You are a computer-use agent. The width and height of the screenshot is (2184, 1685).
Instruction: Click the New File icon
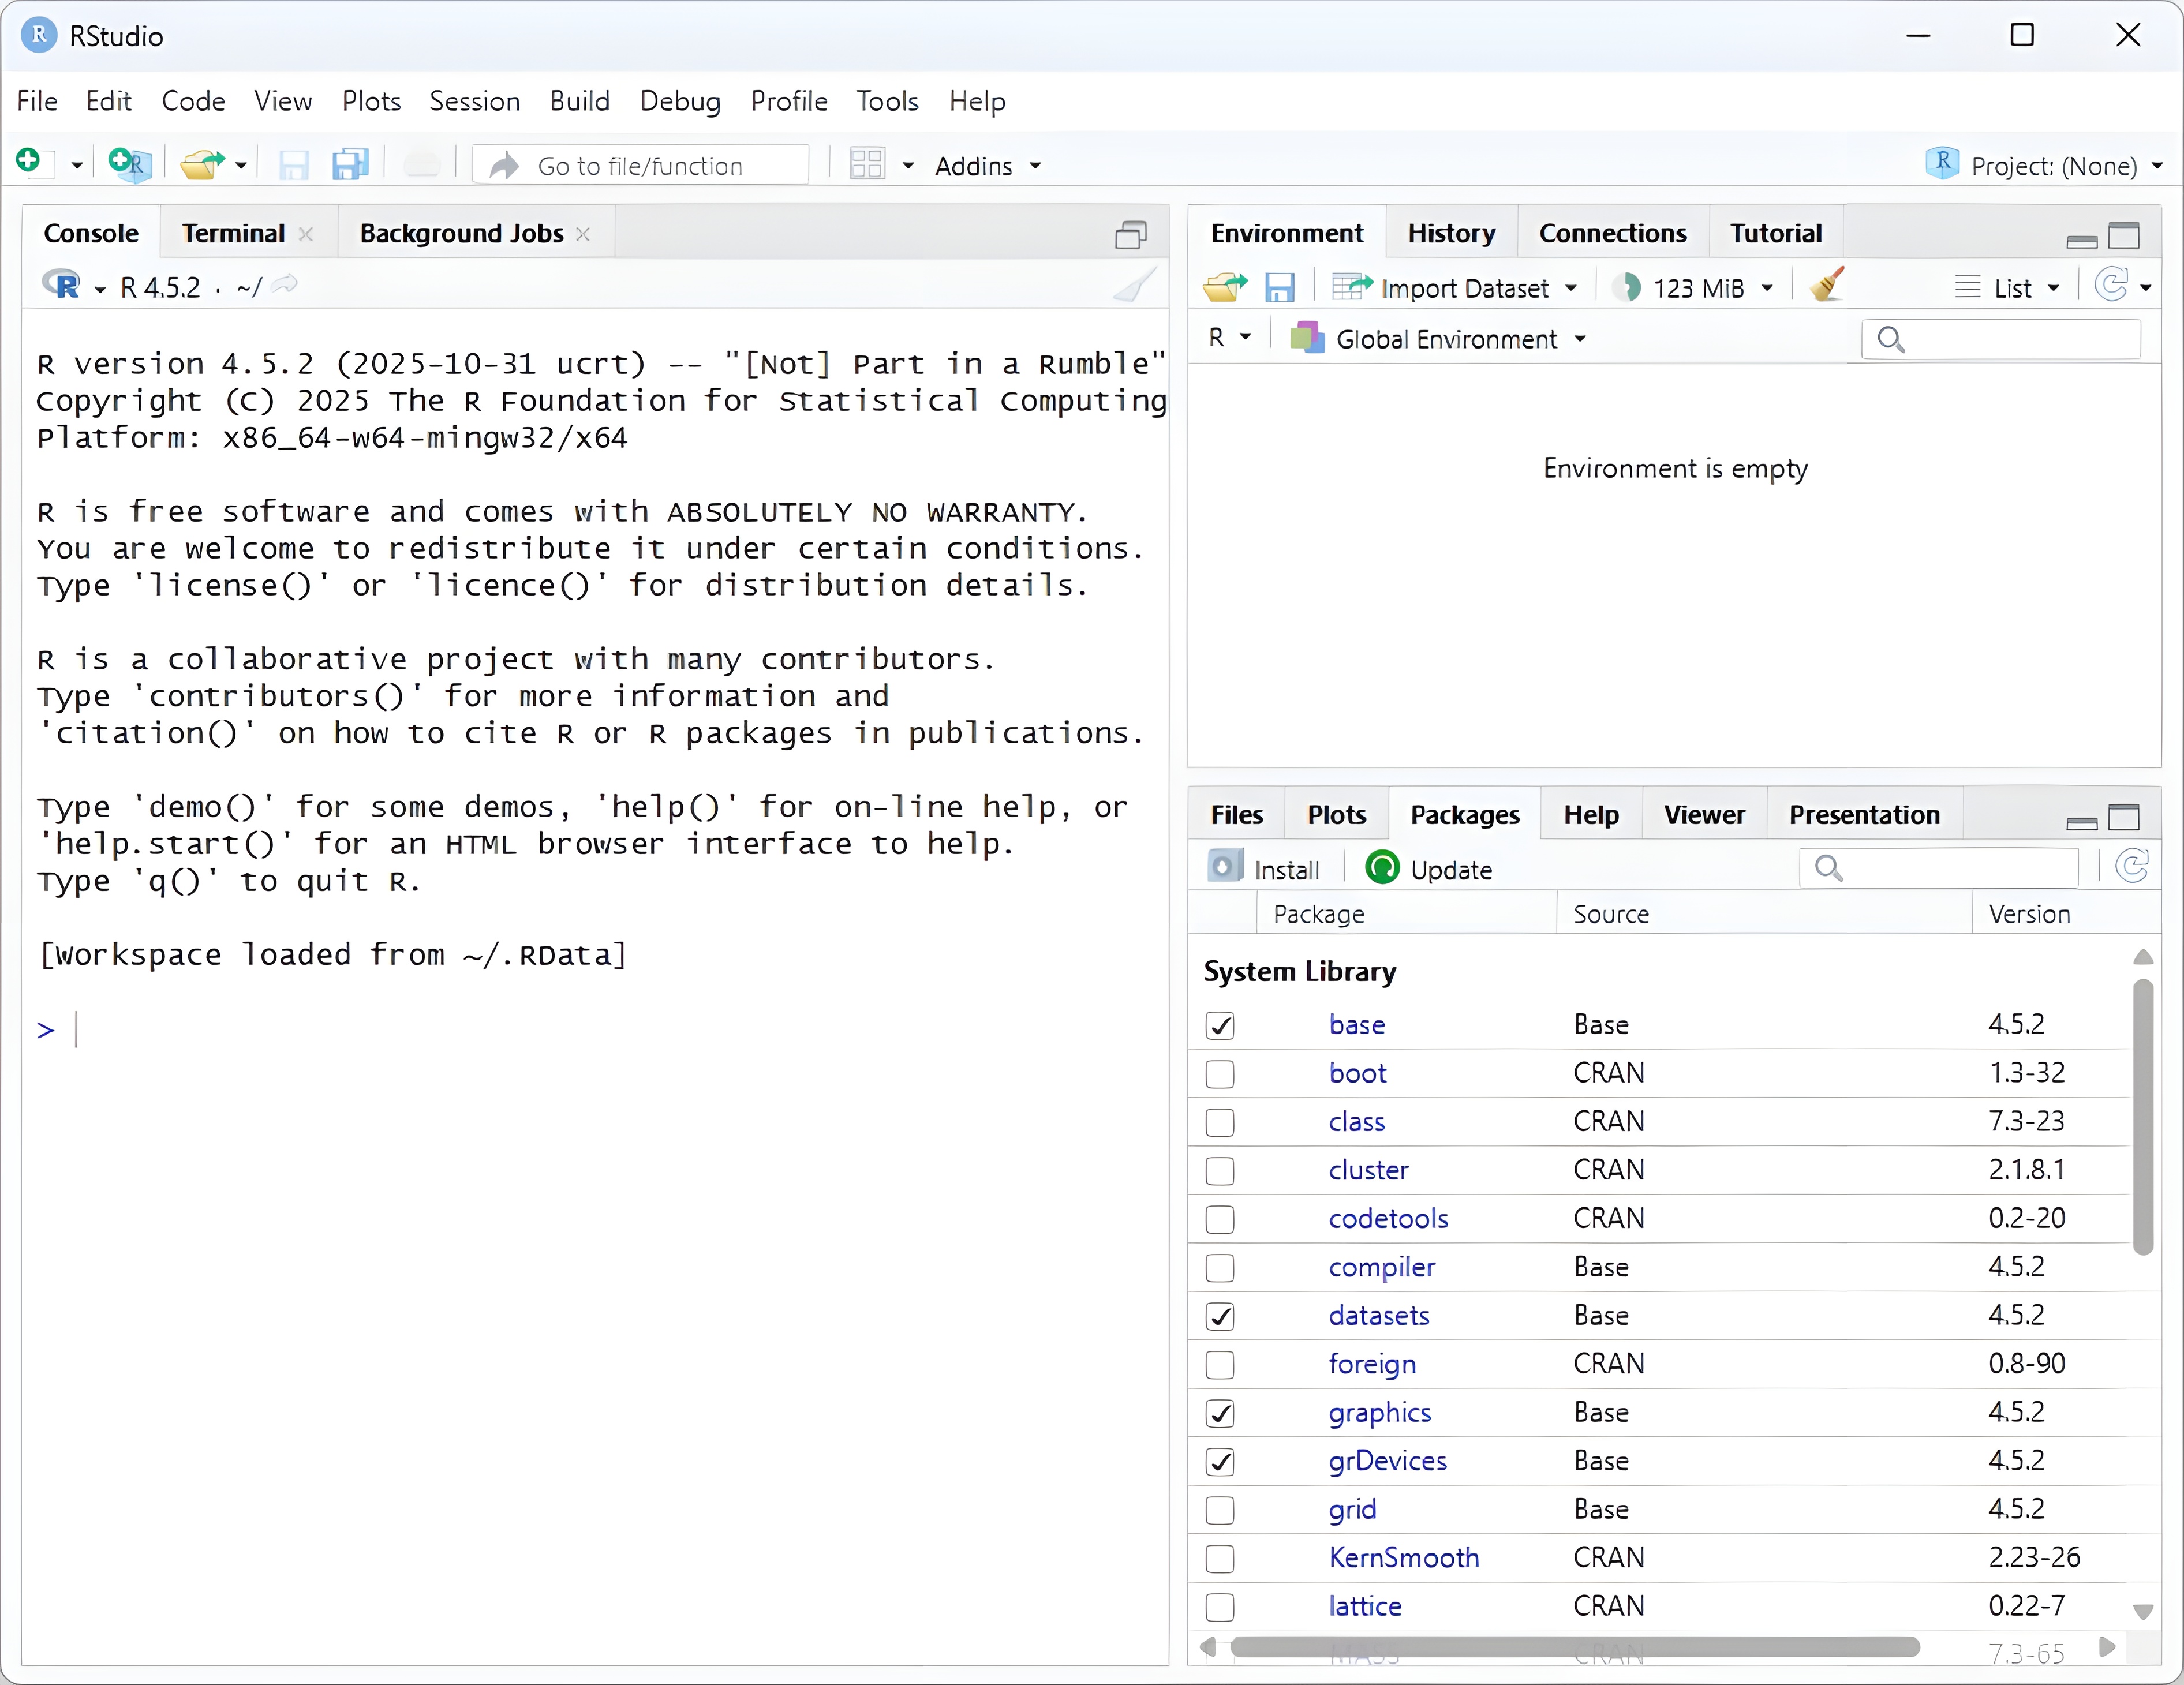tap(29, 162)
